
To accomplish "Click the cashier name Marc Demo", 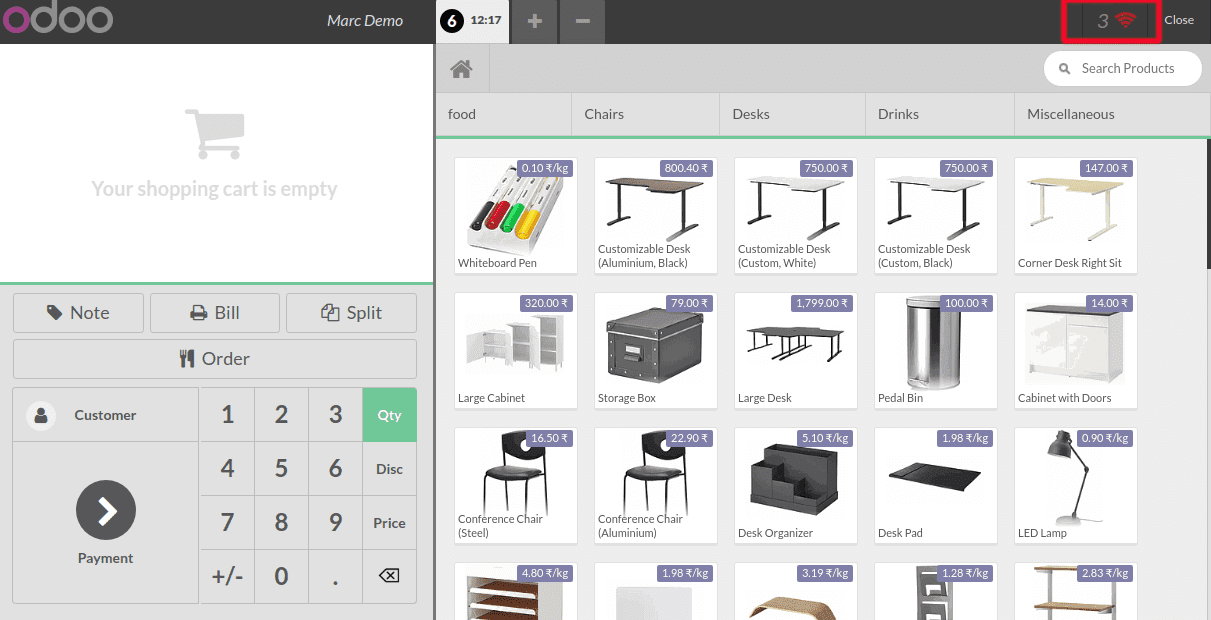I will coord(365,20).
